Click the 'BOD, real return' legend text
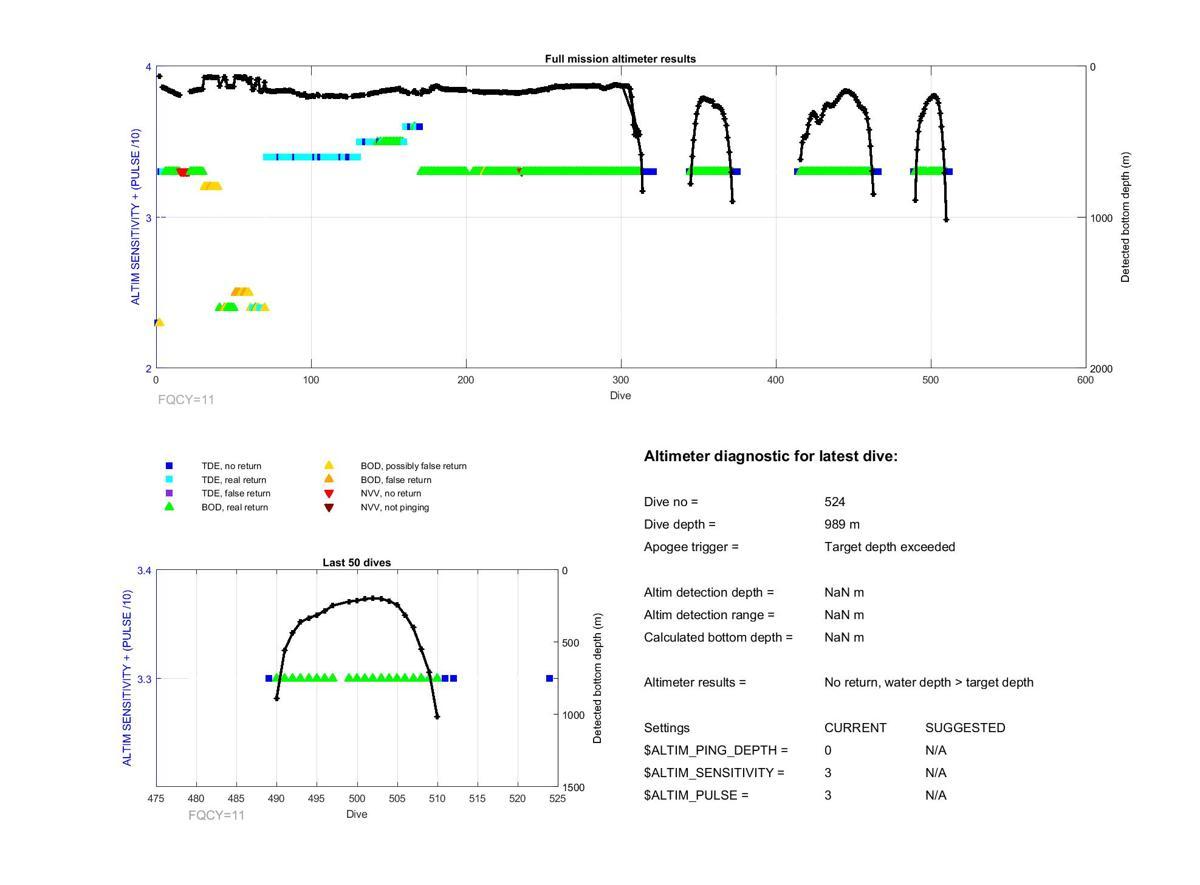The height and width of the screenshot is (885, 1200). coord(235,507)
